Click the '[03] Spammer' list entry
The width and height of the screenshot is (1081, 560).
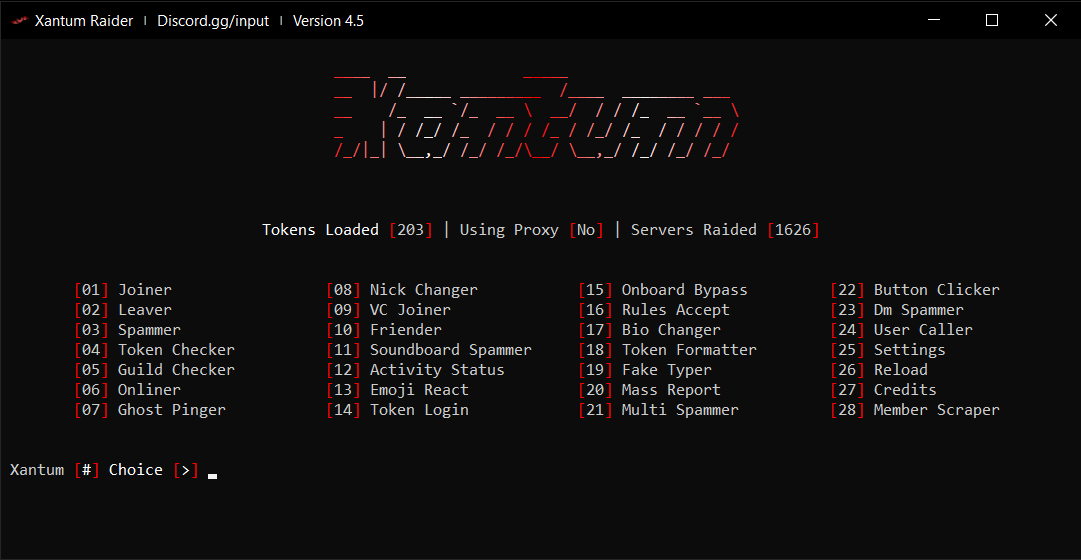(x=128, y=330)
